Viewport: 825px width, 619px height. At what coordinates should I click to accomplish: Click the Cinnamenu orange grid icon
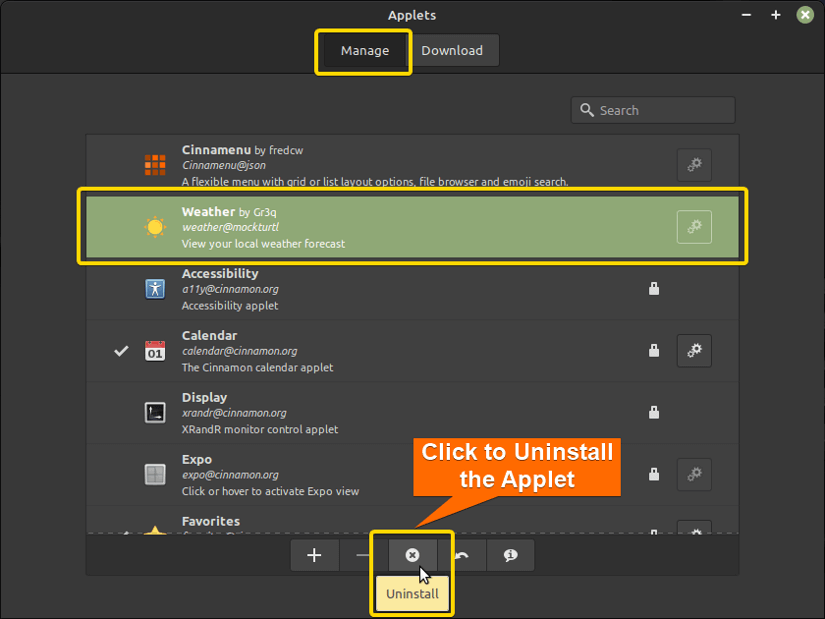click(155, 165)
